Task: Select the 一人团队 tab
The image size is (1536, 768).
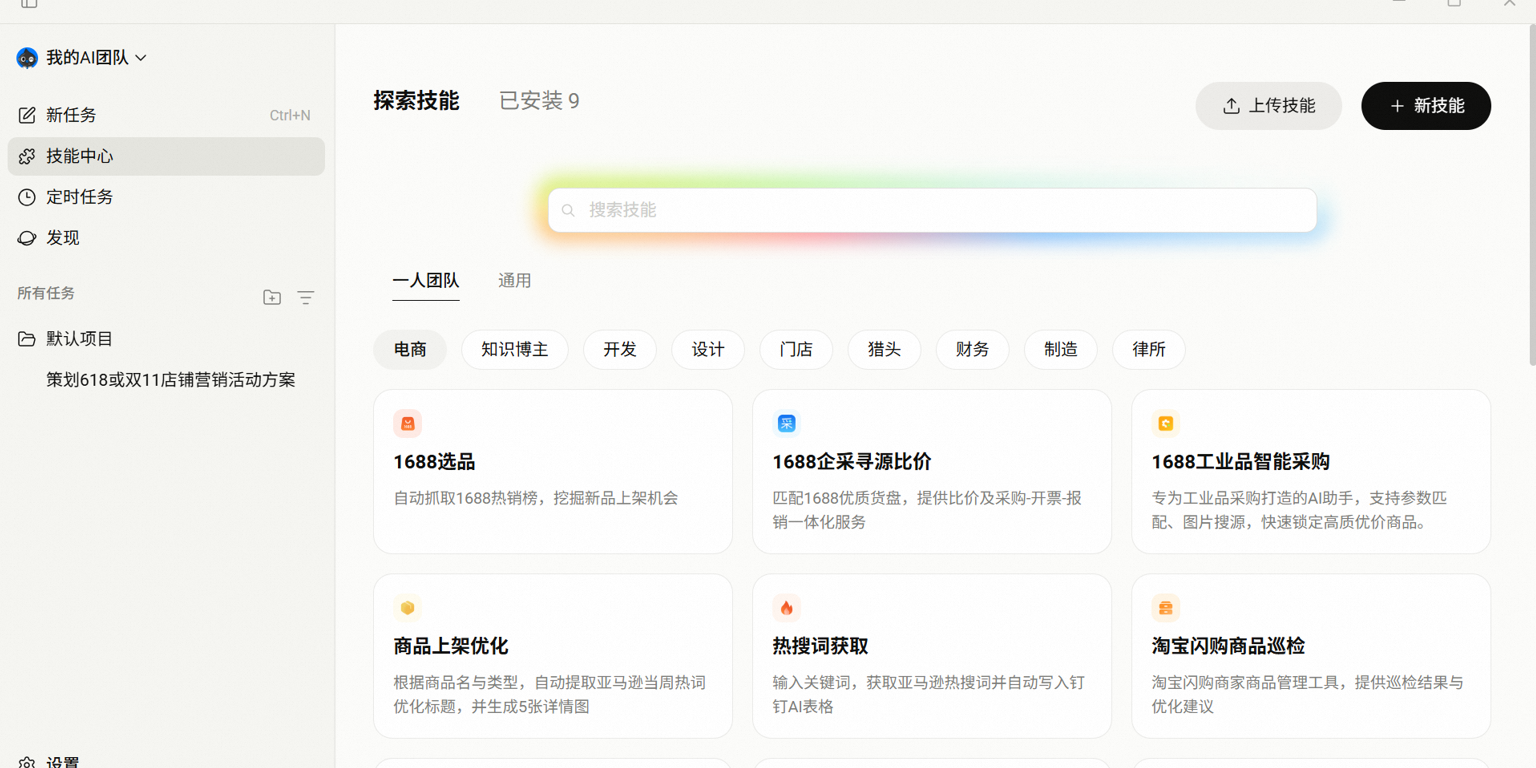Action: 426,280
